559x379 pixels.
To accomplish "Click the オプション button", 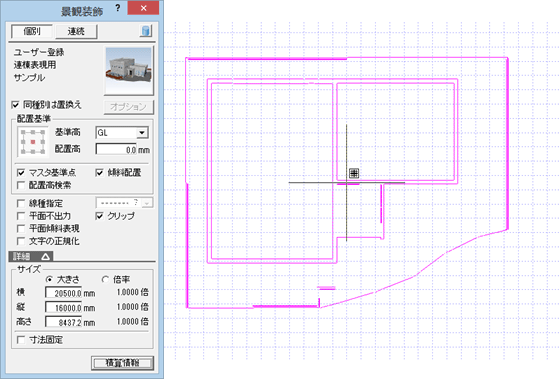I will (x=128, y=107).
